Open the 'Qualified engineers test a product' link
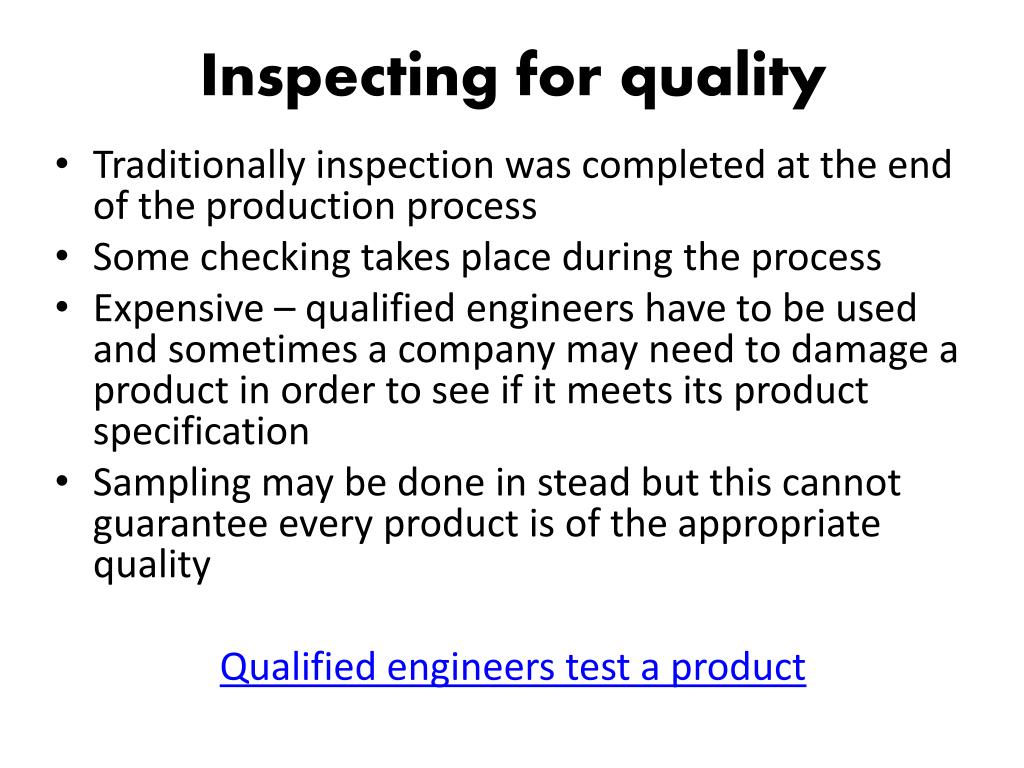The image size is (1024, 768). 513,667
